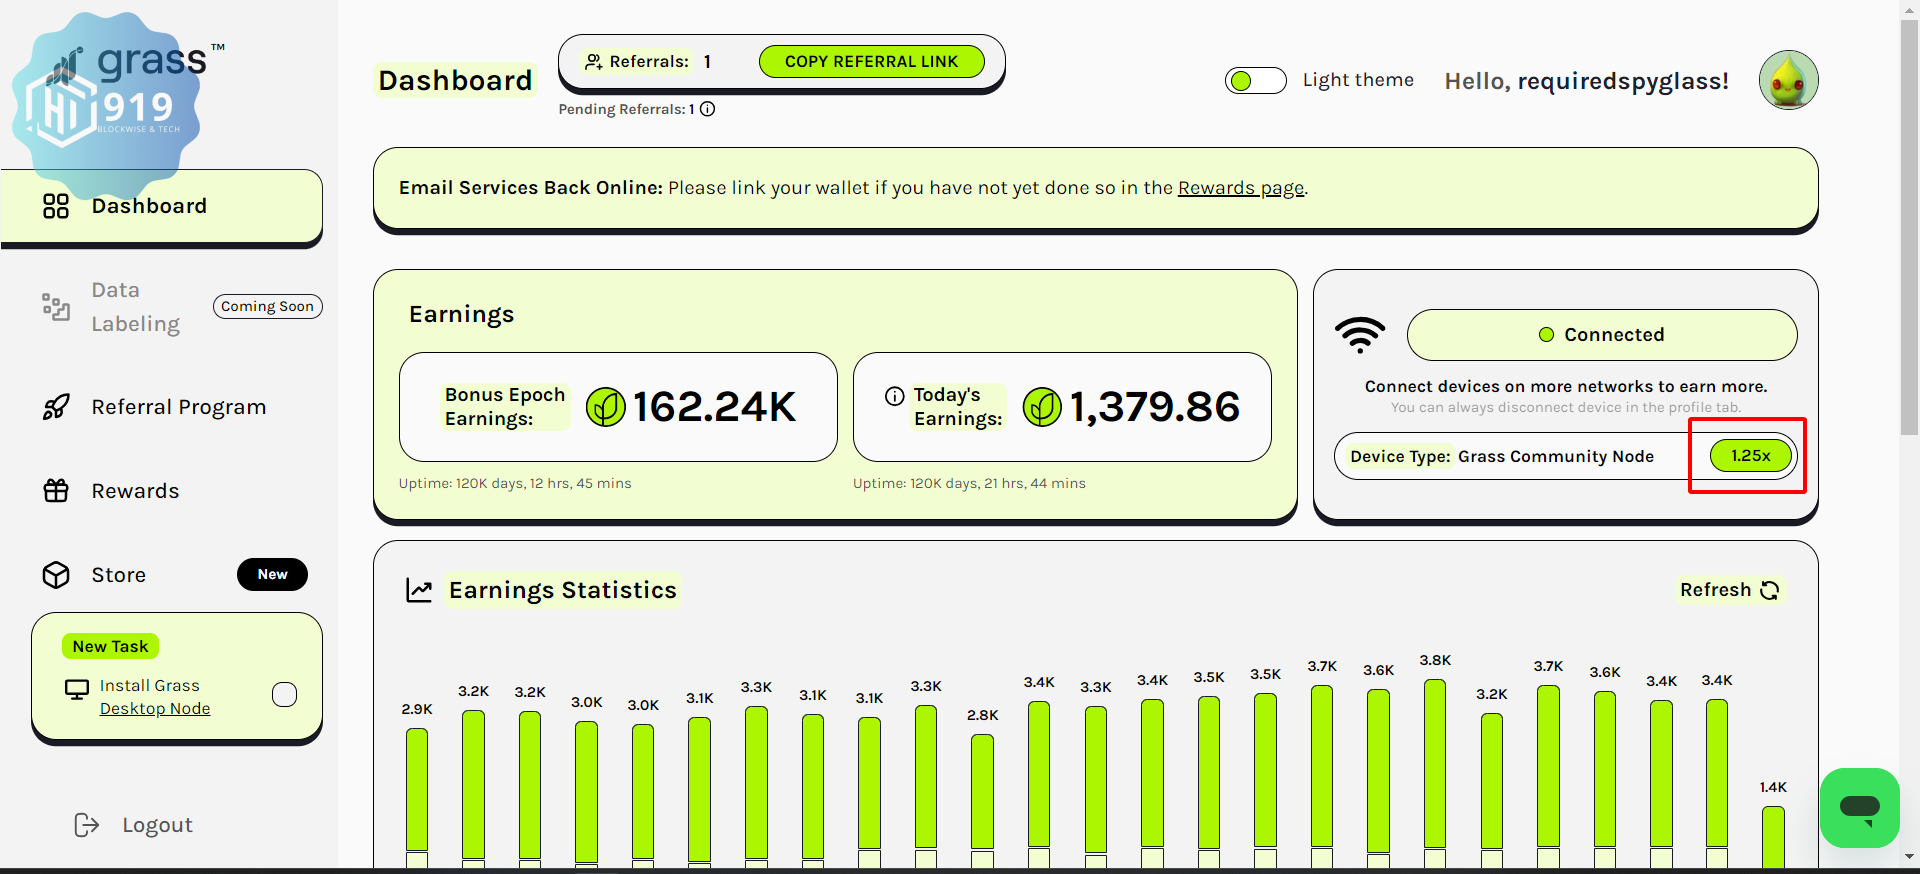Open the Dashboard sidebar item
This screenshot has height=874, width=1920.
coord(162,206)
